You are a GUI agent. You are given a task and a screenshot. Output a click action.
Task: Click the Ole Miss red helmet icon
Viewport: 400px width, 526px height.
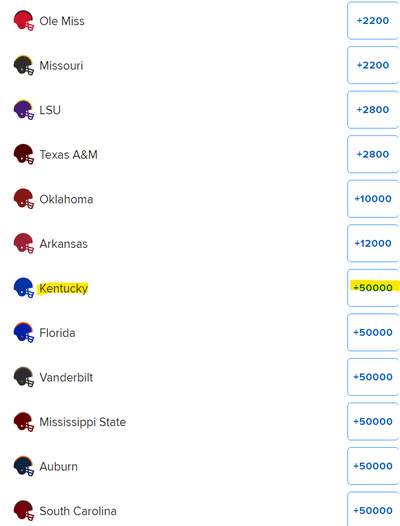pos(23,21)
